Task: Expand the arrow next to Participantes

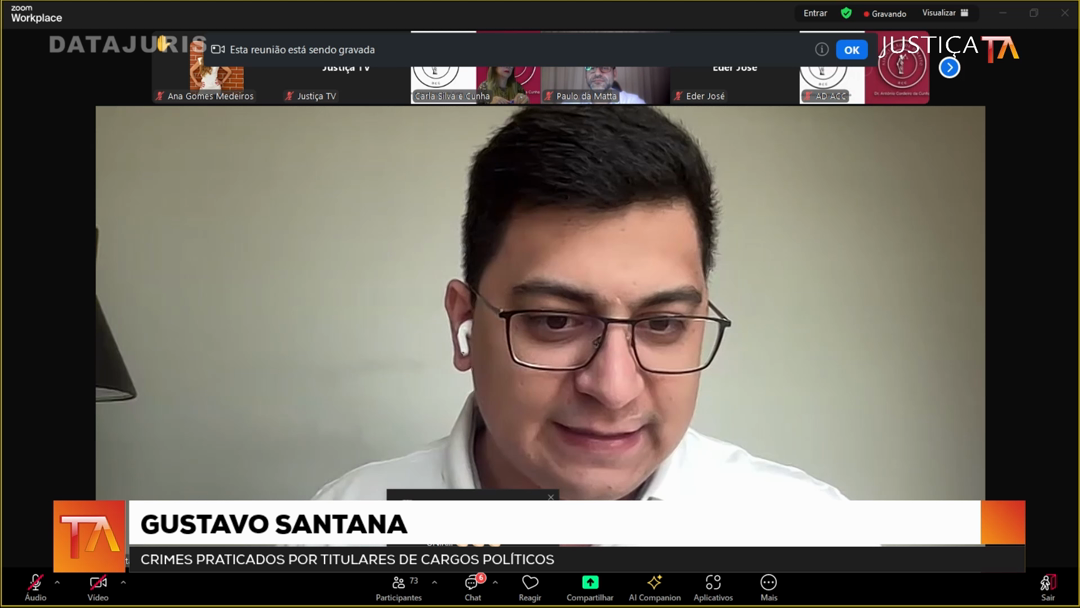Action: coord(434,581)
